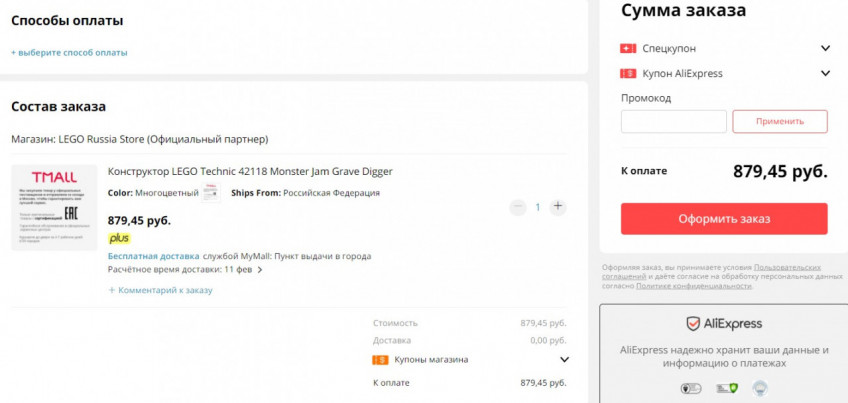Open the TMALL product image
This screenshot has width=848, height=403.
point(54,207)
